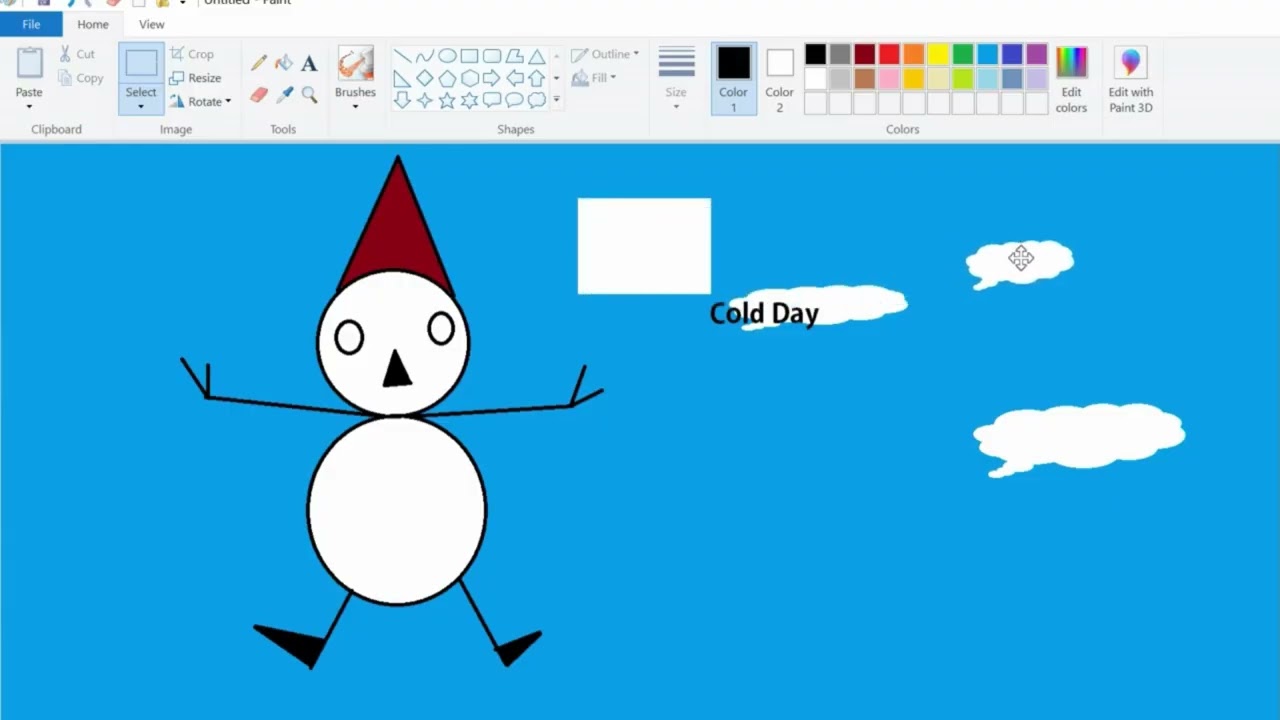The height and width of the screenshot is (720, 1280).
Task: Open the shape Fill dropdown
Action: (x=593, y=77)
